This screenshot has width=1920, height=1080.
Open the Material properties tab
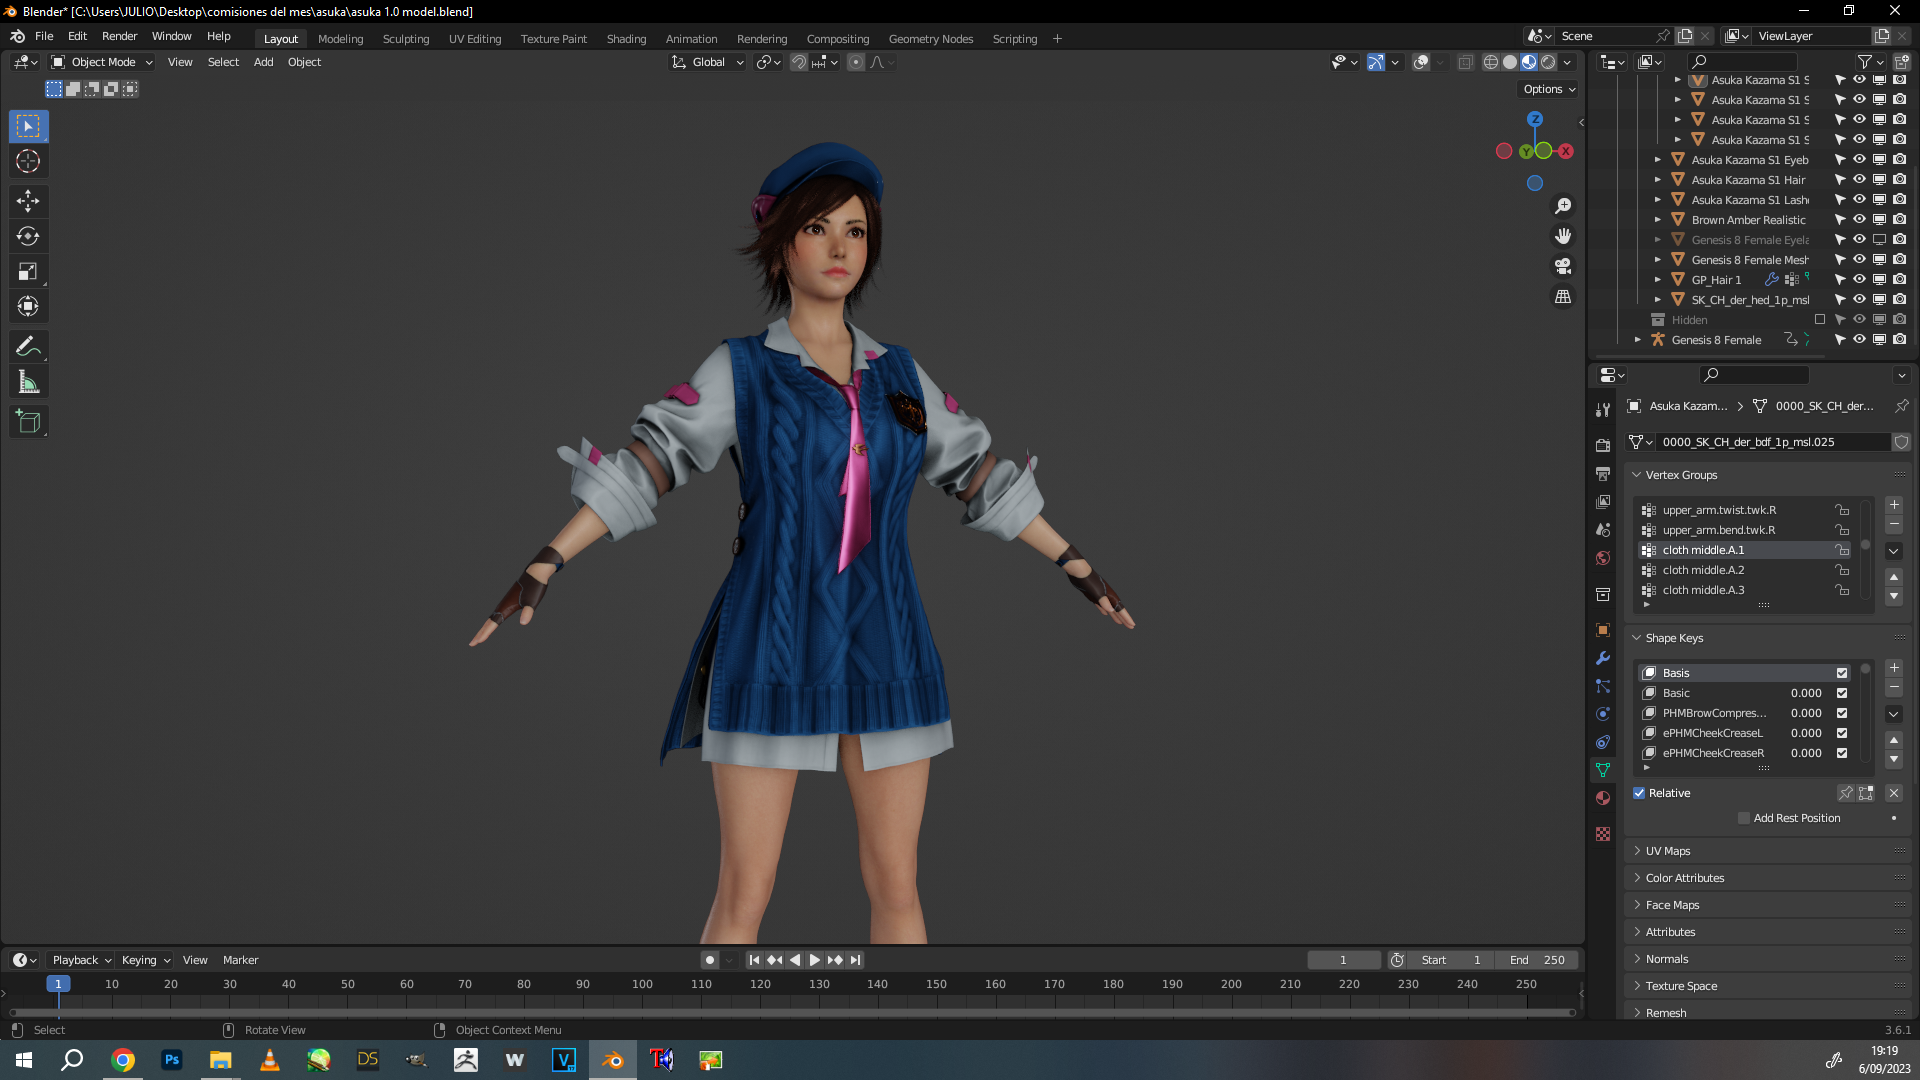[x=1603, y=798]
